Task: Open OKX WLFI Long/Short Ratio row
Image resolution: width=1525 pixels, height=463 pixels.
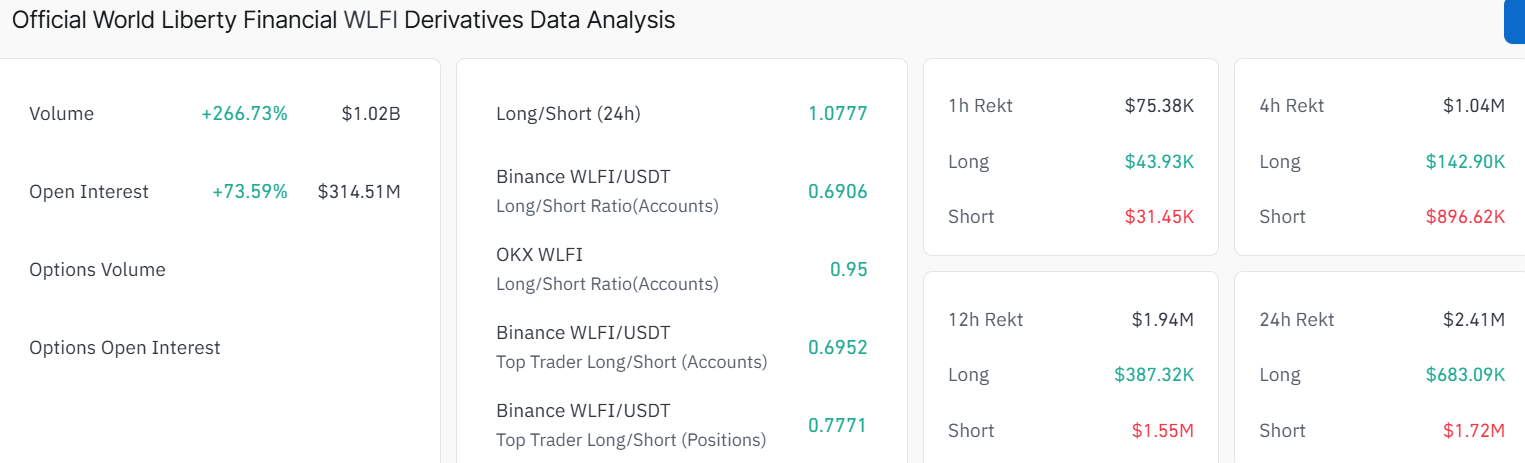Action: [x=607, y=269]
